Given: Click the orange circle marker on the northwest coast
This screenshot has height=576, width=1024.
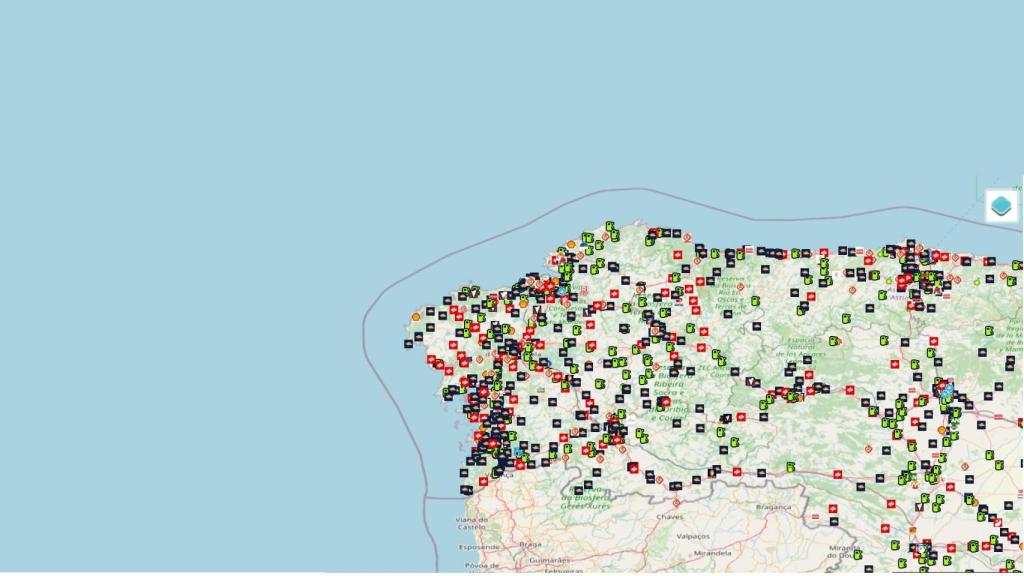Looking at the screenshot, I should tap(416, 316).
